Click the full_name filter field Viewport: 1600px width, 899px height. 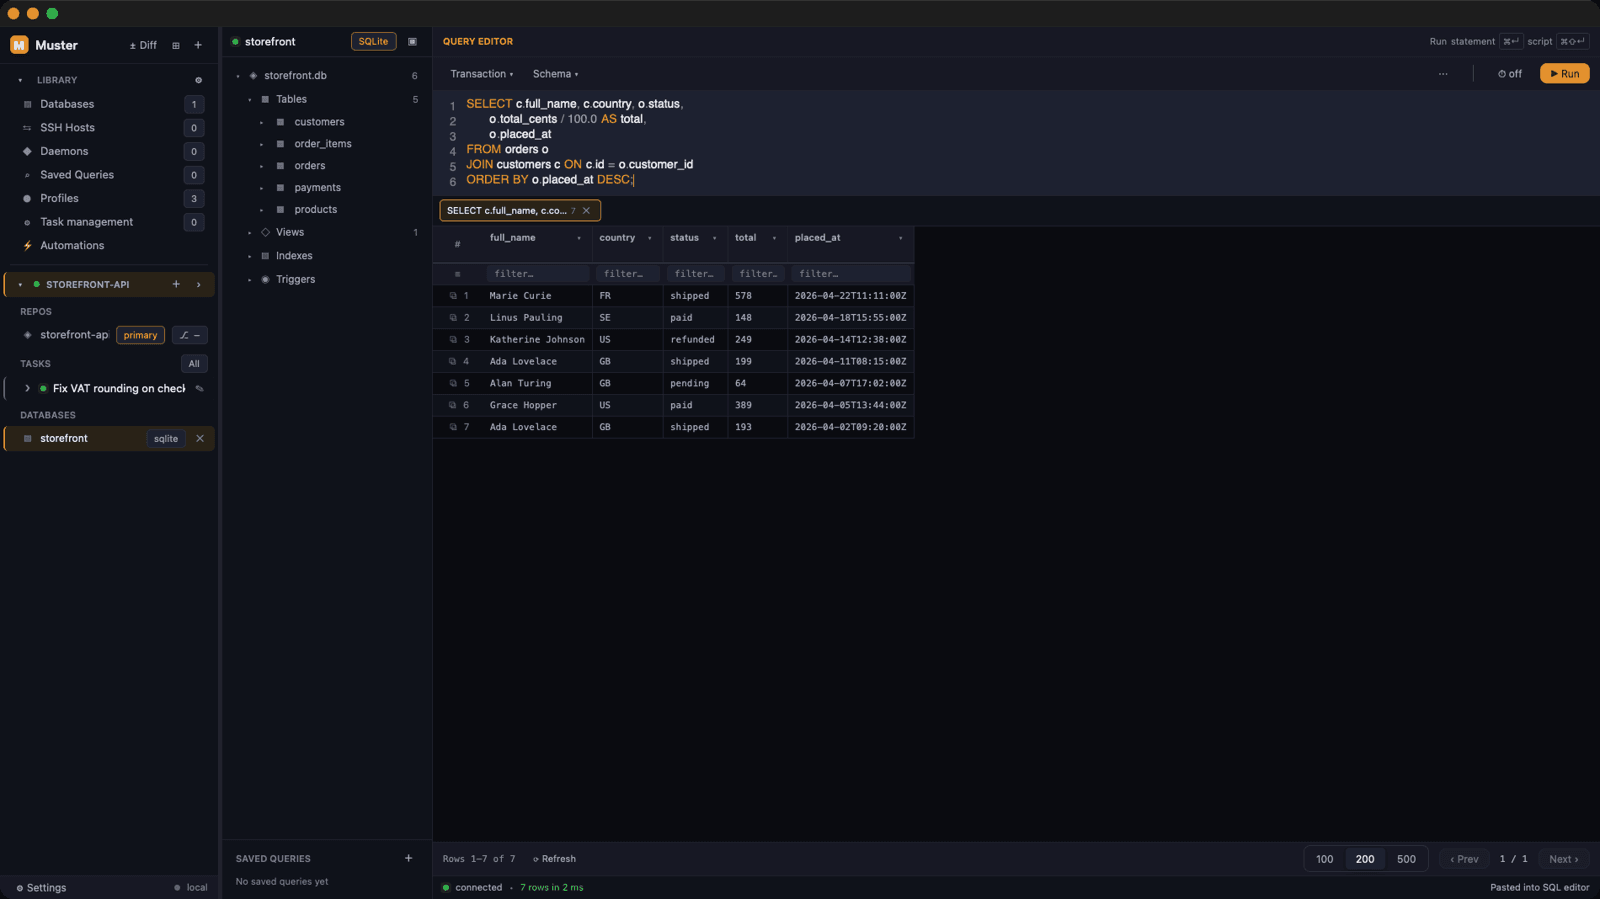[x=538, y=274]
